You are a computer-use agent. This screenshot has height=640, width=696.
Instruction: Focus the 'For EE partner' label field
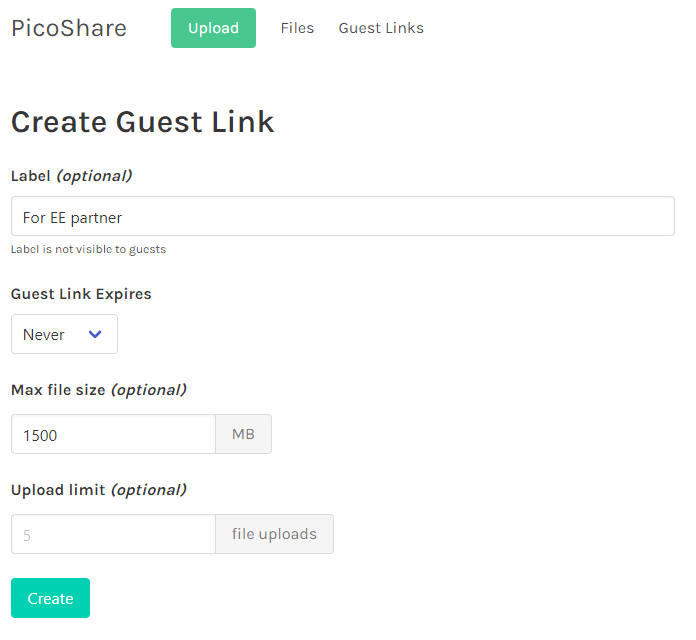[x=343, y=216]
